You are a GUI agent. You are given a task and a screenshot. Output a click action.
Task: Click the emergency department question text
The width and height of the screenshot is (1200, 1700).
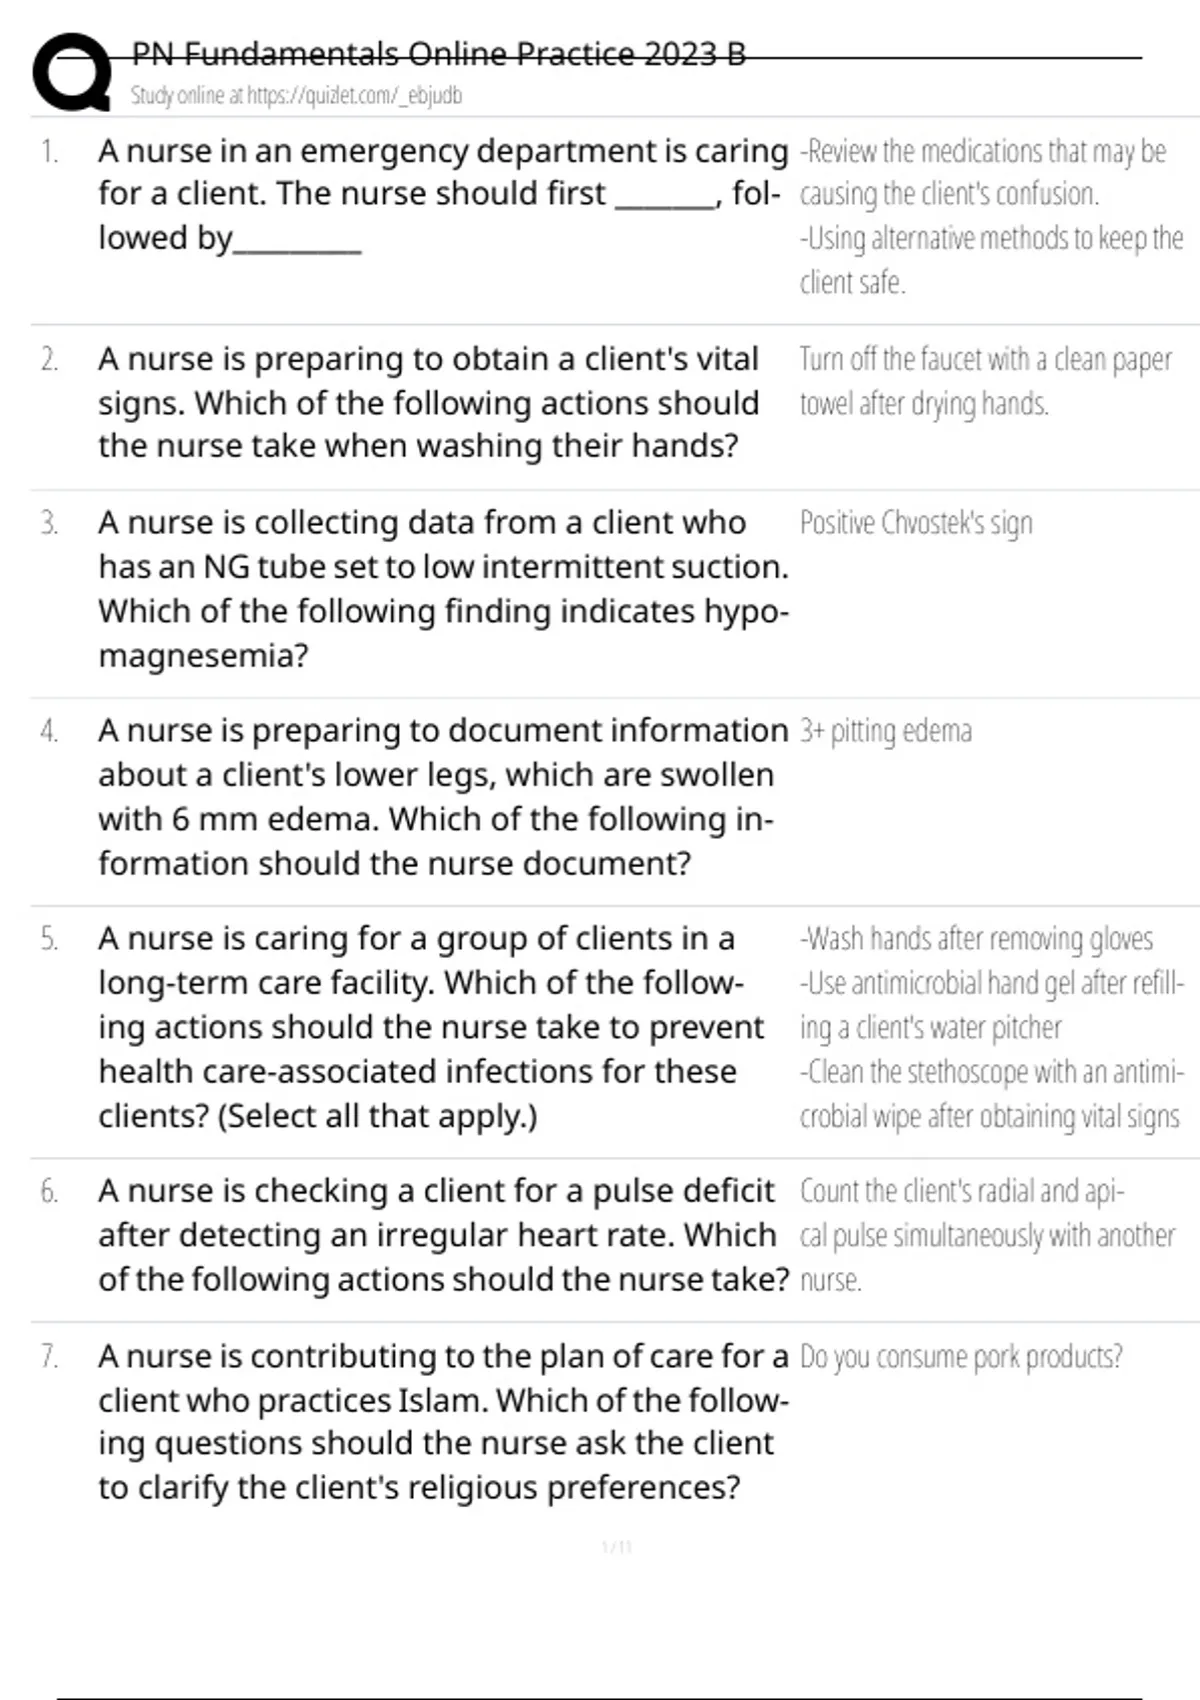(440, 194)
